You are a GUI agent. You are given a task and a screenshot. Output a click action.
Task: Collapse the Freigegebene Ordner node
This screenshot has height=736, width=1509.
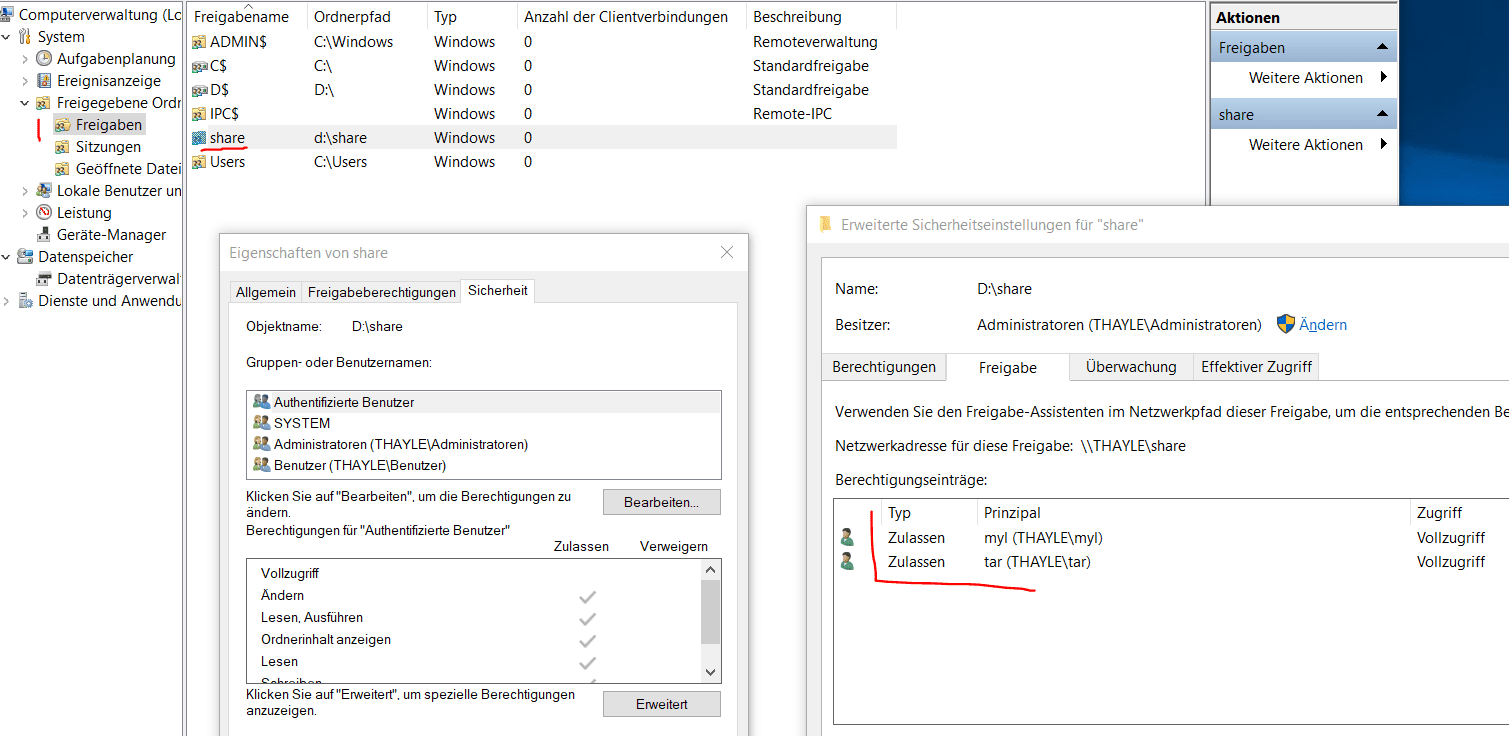point(25,103)
